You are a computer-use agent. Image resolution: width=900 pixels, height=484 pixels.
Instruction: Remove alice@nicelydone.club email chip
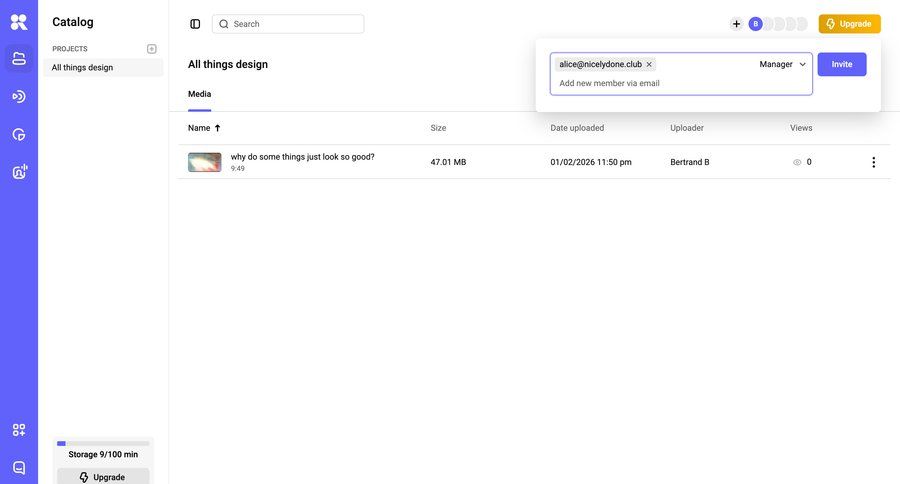(x=649, y=64)
